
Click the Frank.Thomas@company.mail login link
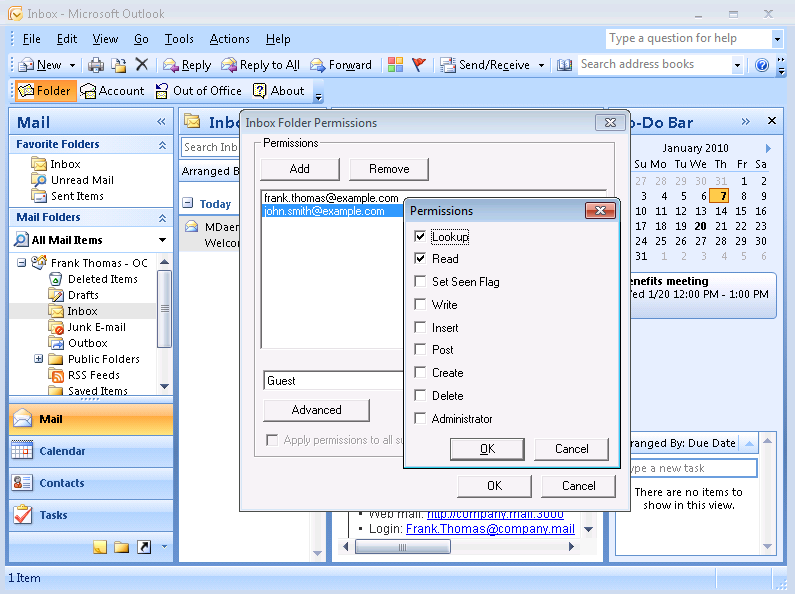coord(490,529)
